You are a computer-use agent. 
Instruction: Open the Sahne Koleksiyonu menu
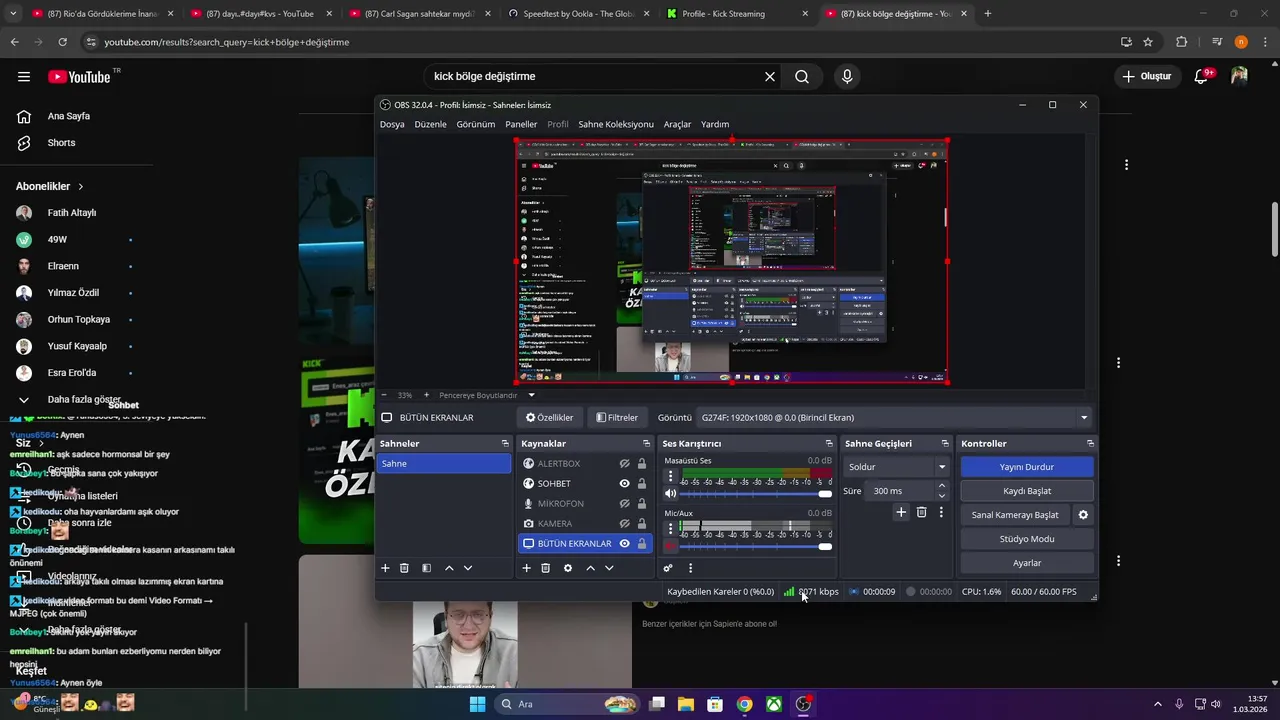616,124
